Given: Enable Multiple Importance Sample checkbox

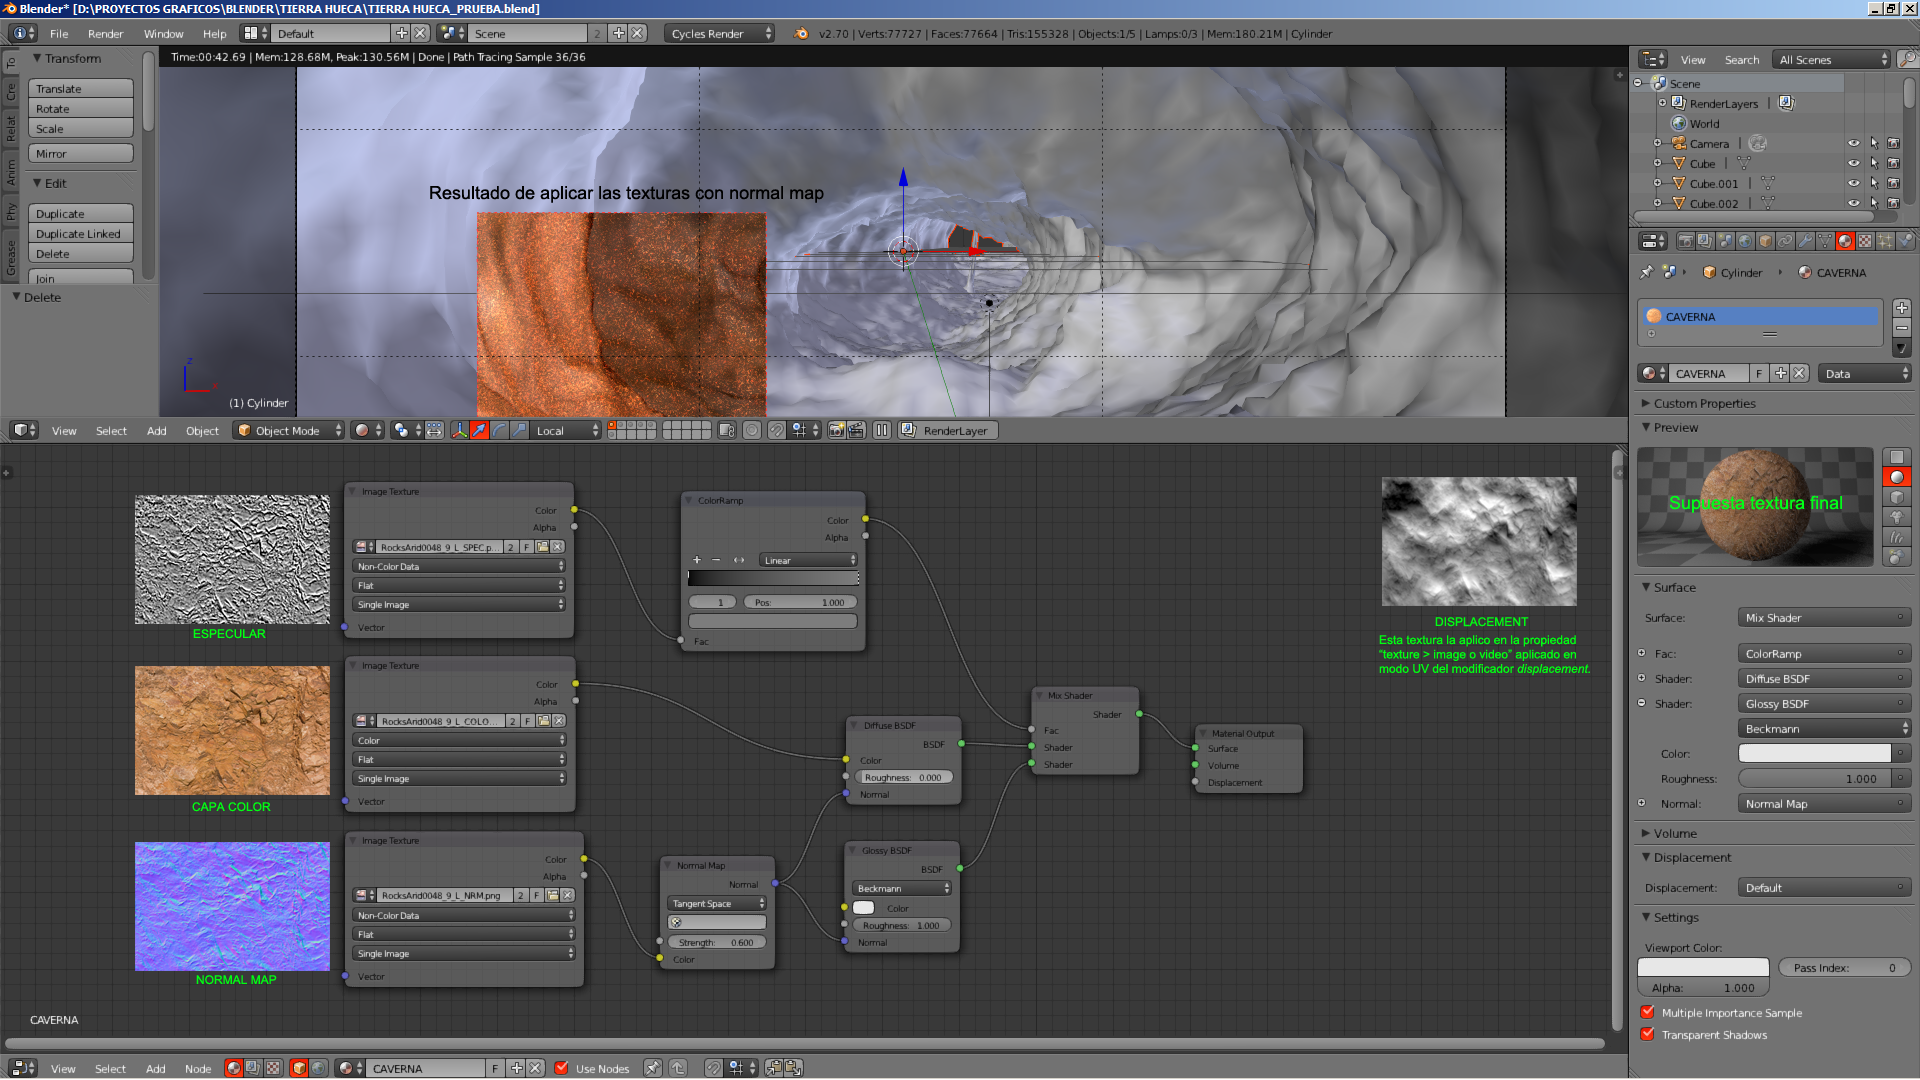Looking at the screenshot, I should coord(1648,1012).
